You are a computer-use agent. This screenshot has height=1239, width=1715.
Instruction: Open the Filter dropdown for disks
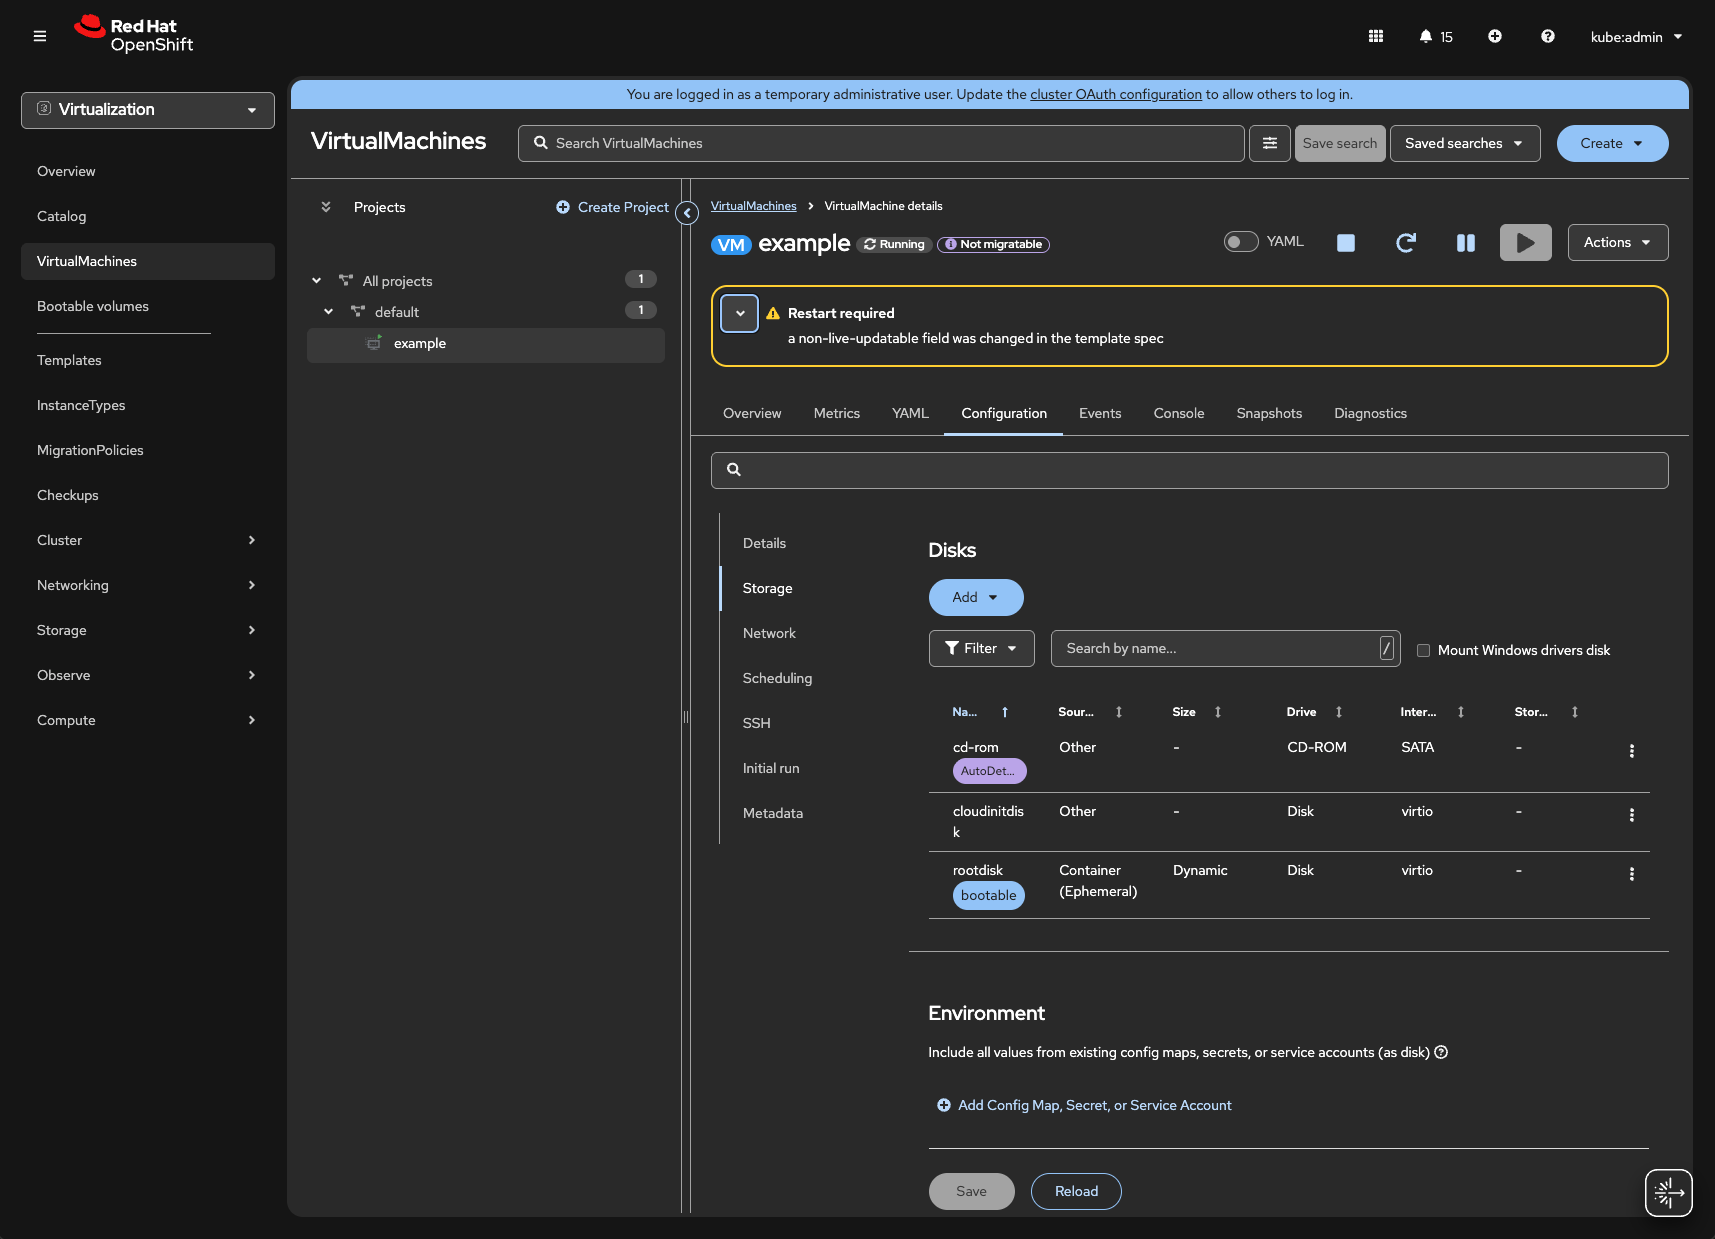pyautogui.click(x=981, y=649)
